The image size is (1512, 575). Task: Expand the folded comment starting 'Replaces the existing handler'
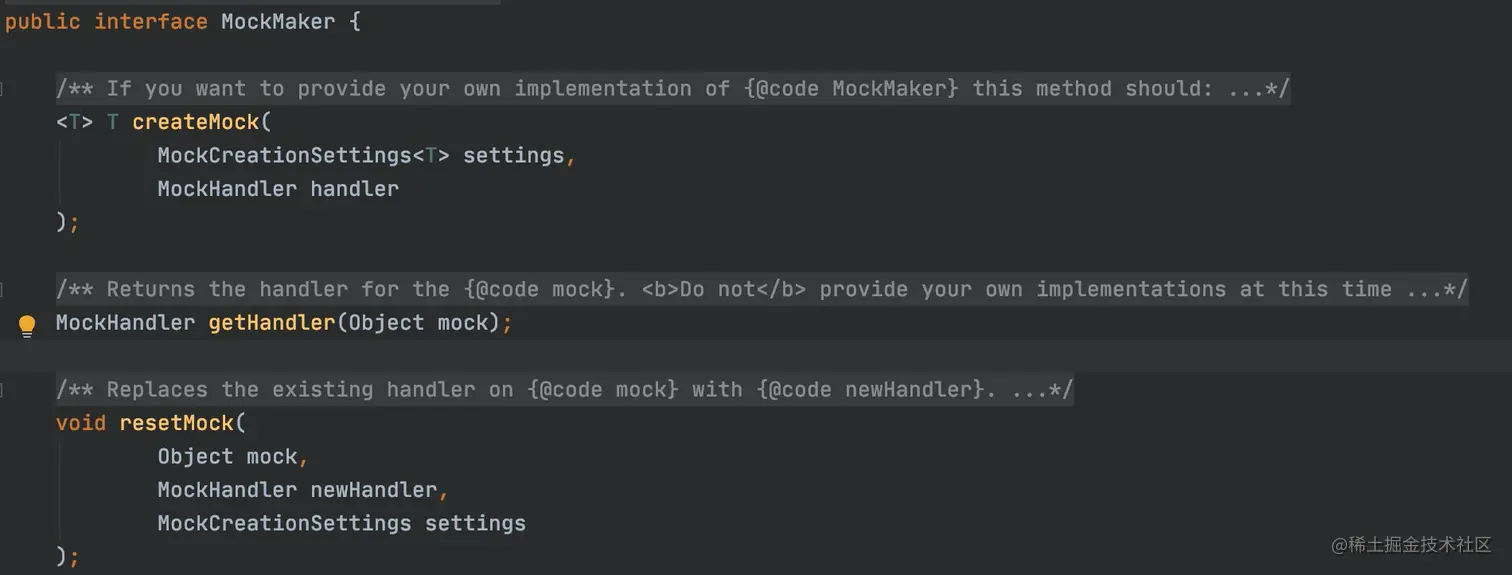point(565,390)
